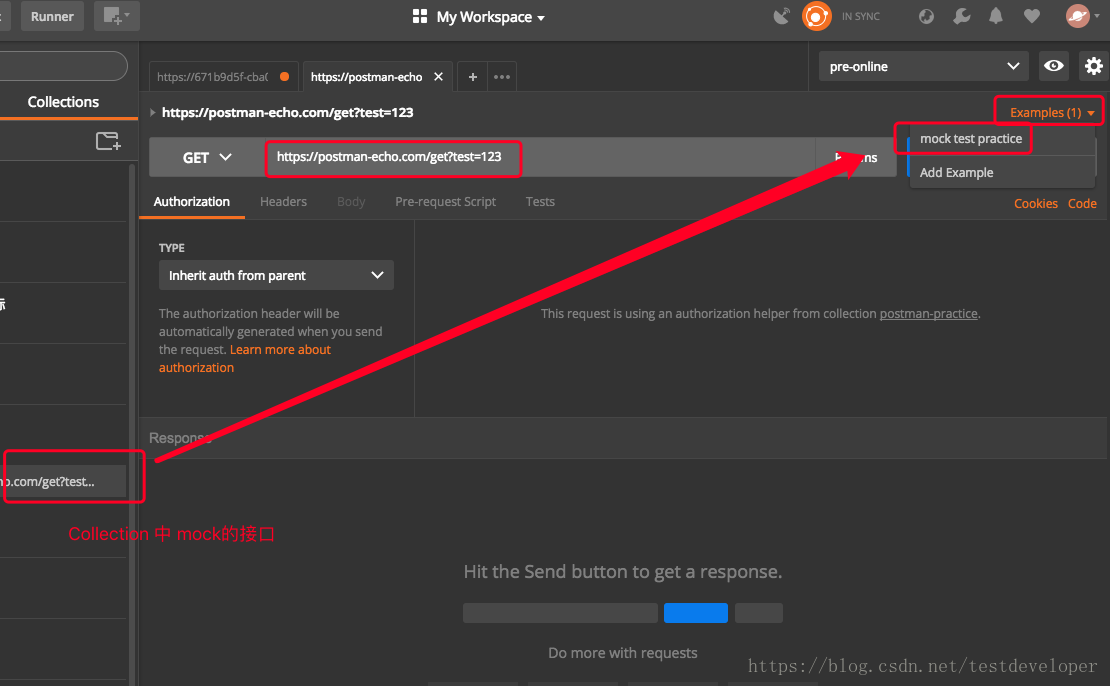The image size is (1110, 686).
Task: Switch to the Body tab
Action: (351, 202)
